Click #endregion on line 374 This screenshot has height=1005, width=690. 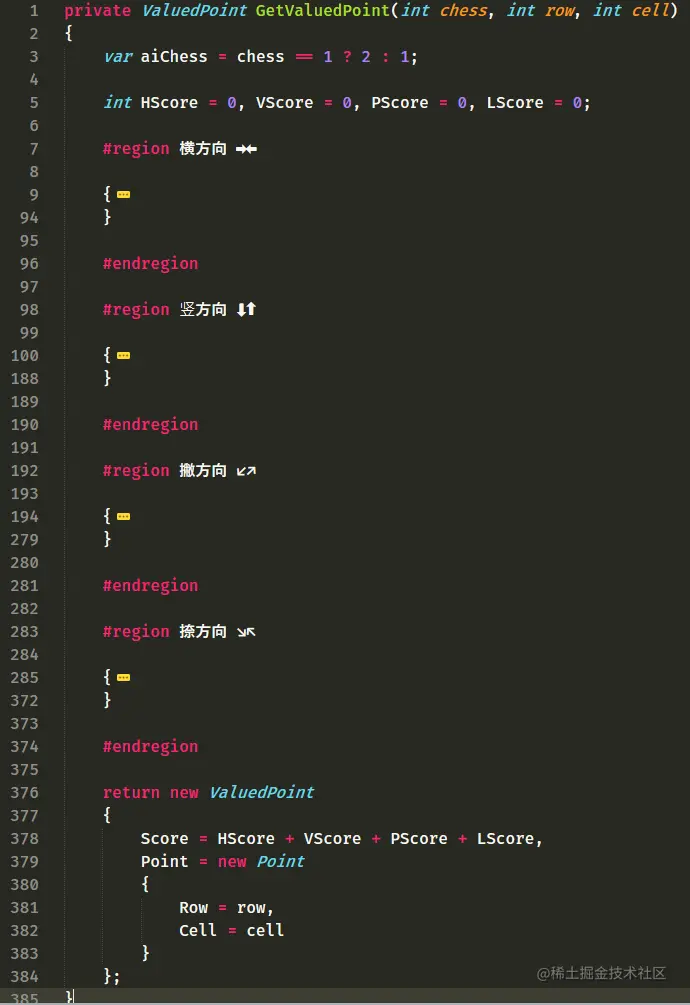[151, 746]
